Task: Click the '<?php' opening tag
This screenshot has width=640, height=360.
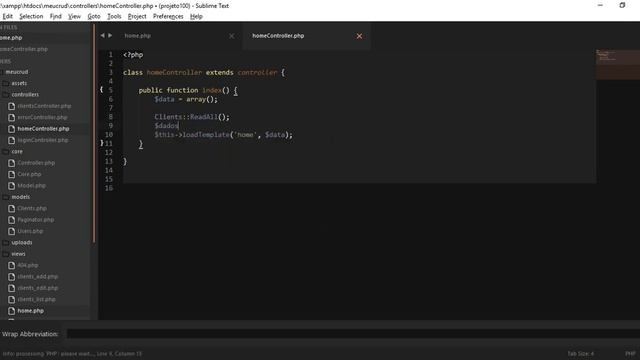Action: (x=133, y=55)
